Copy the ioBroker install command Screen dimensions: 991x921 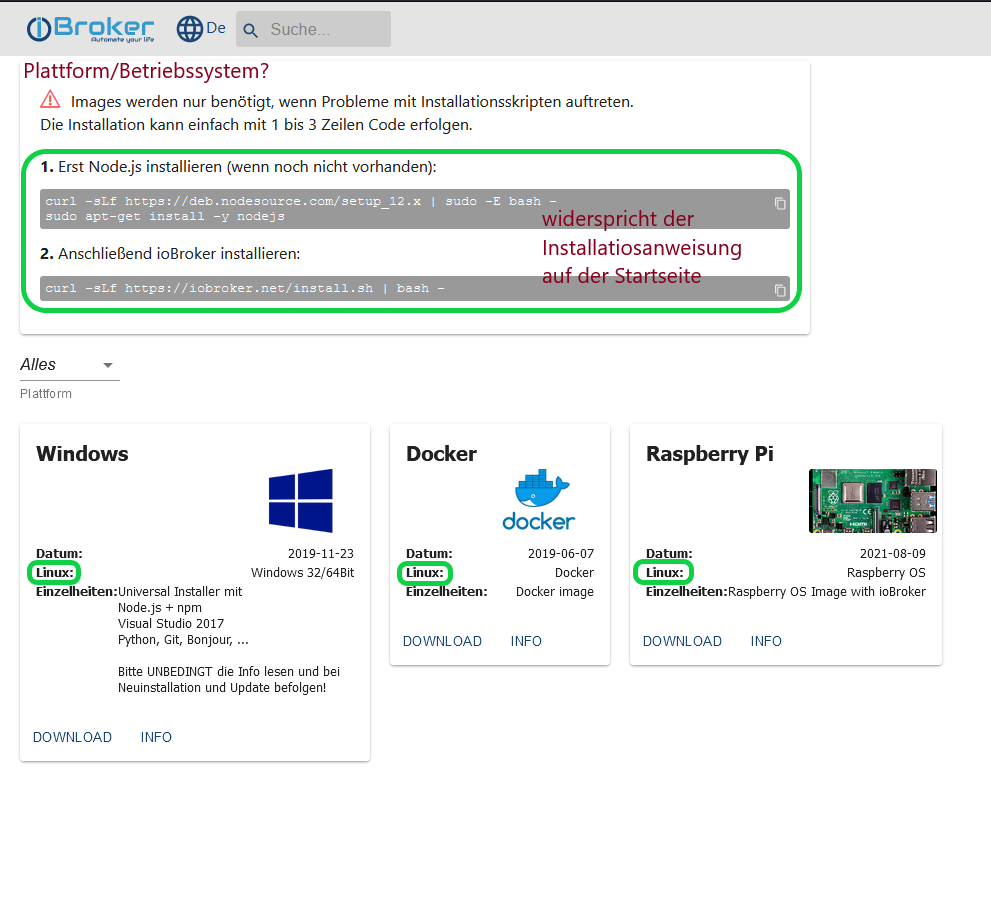(x=780, y=290)
